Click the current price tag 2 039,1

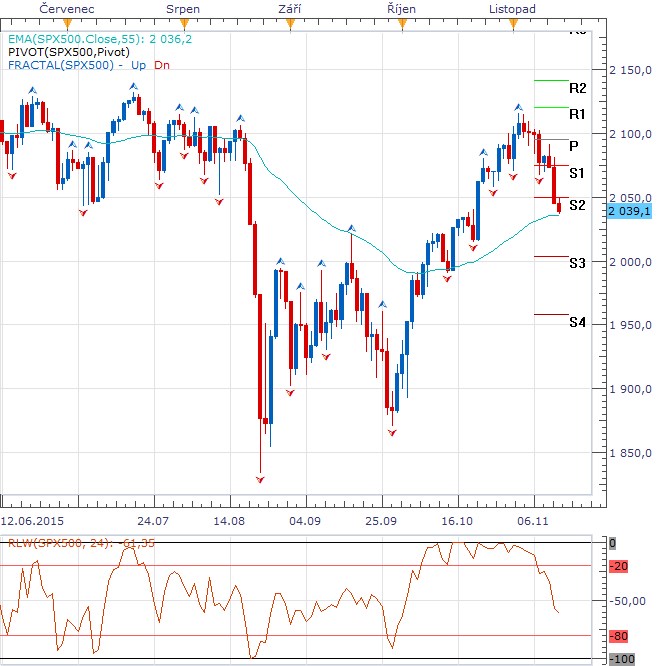(630, 211)
